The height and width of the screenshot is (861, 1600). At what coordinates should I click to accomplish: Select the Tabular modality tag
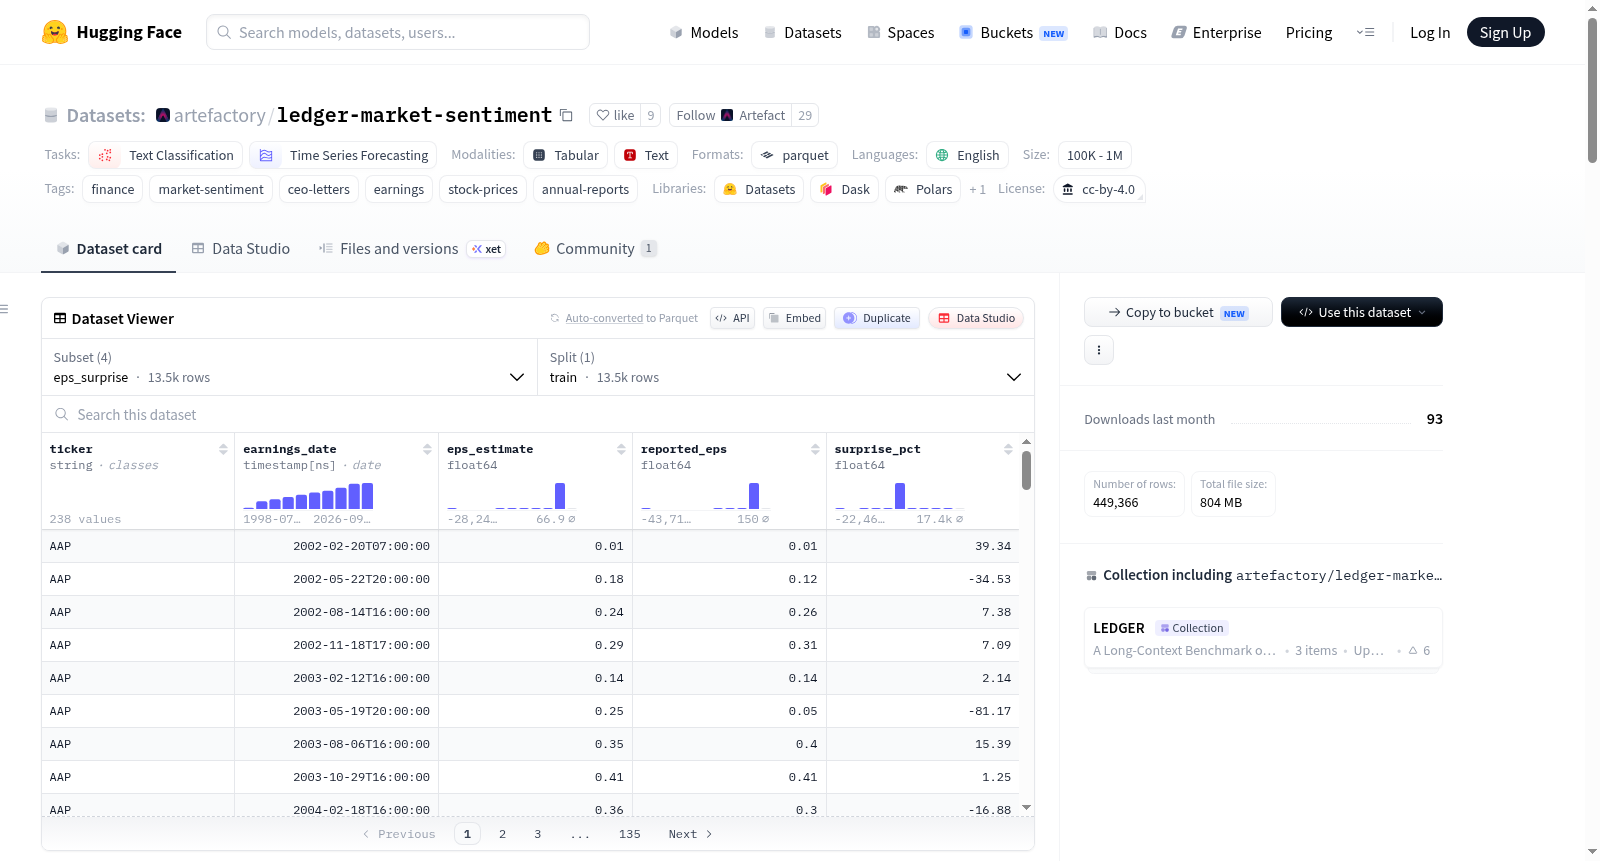(566, 155)
